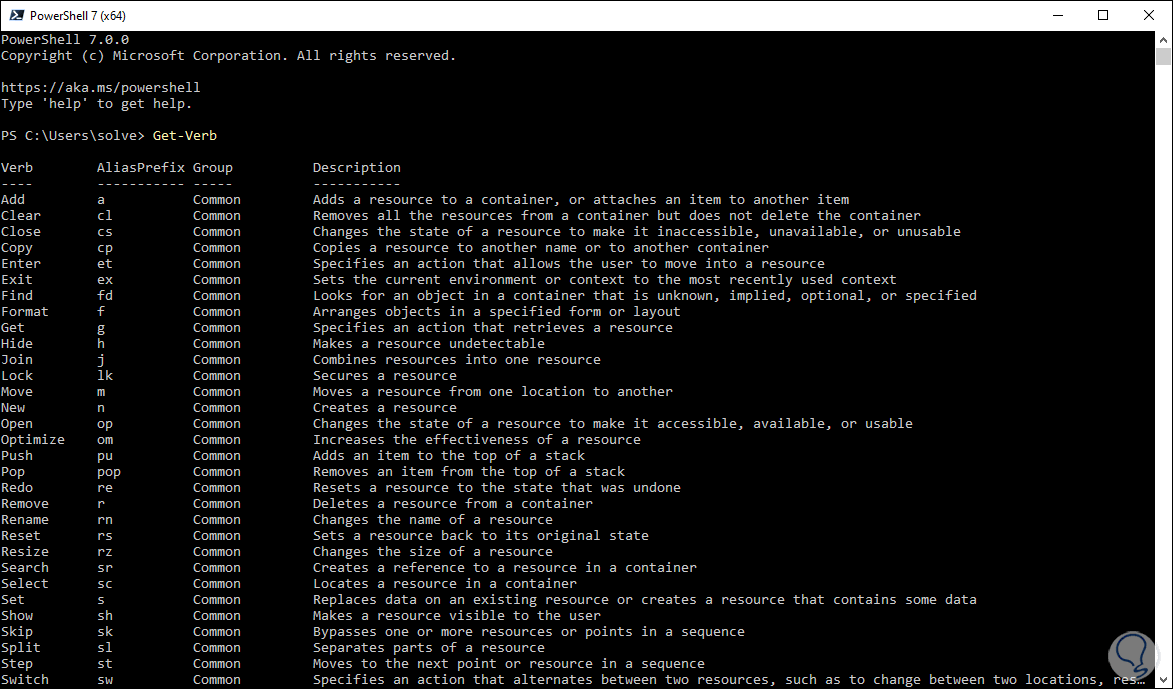Click the 'Lock' verb entry
Viewport: 1173px width, 689px height.
[16, 376]
